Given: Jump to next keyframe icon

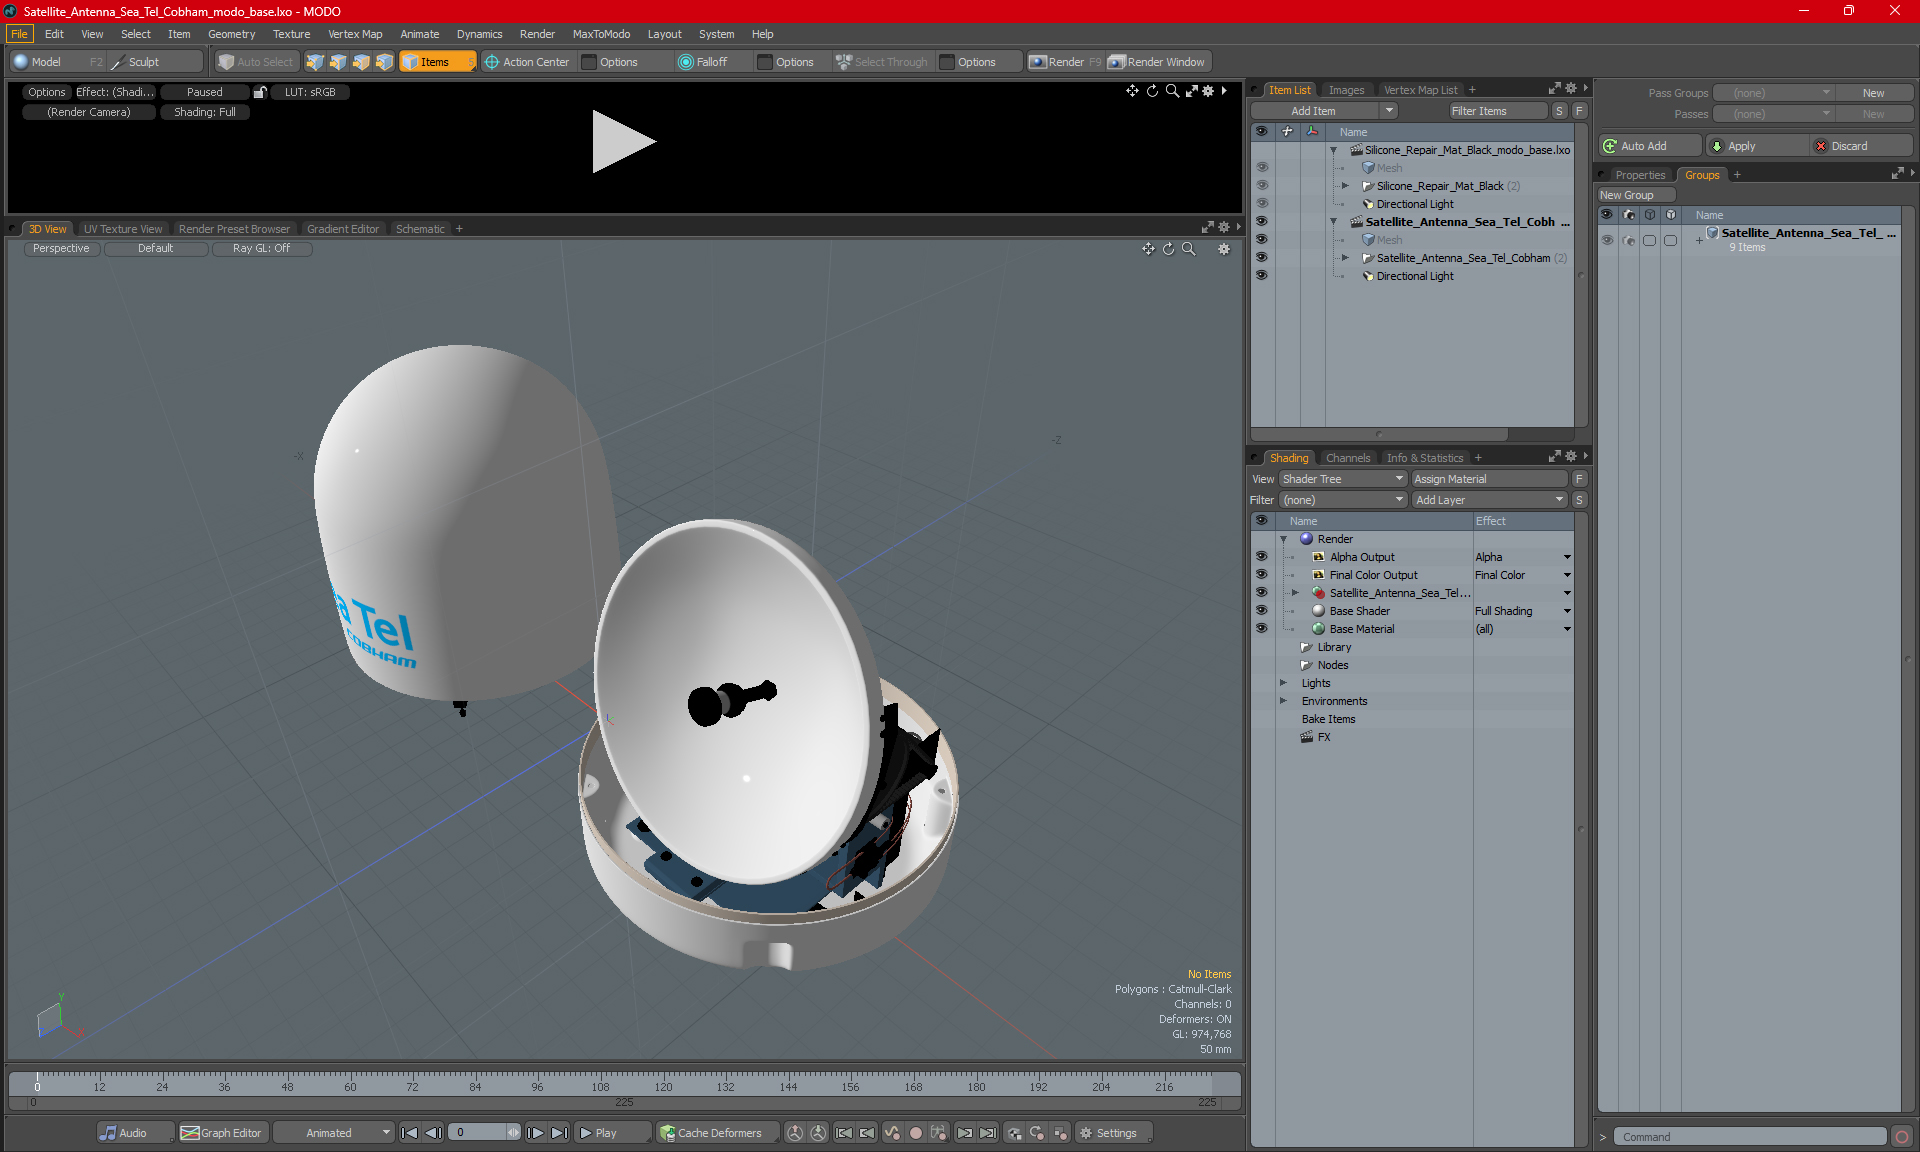Looking at the screenshot, I should (964, 1133).
